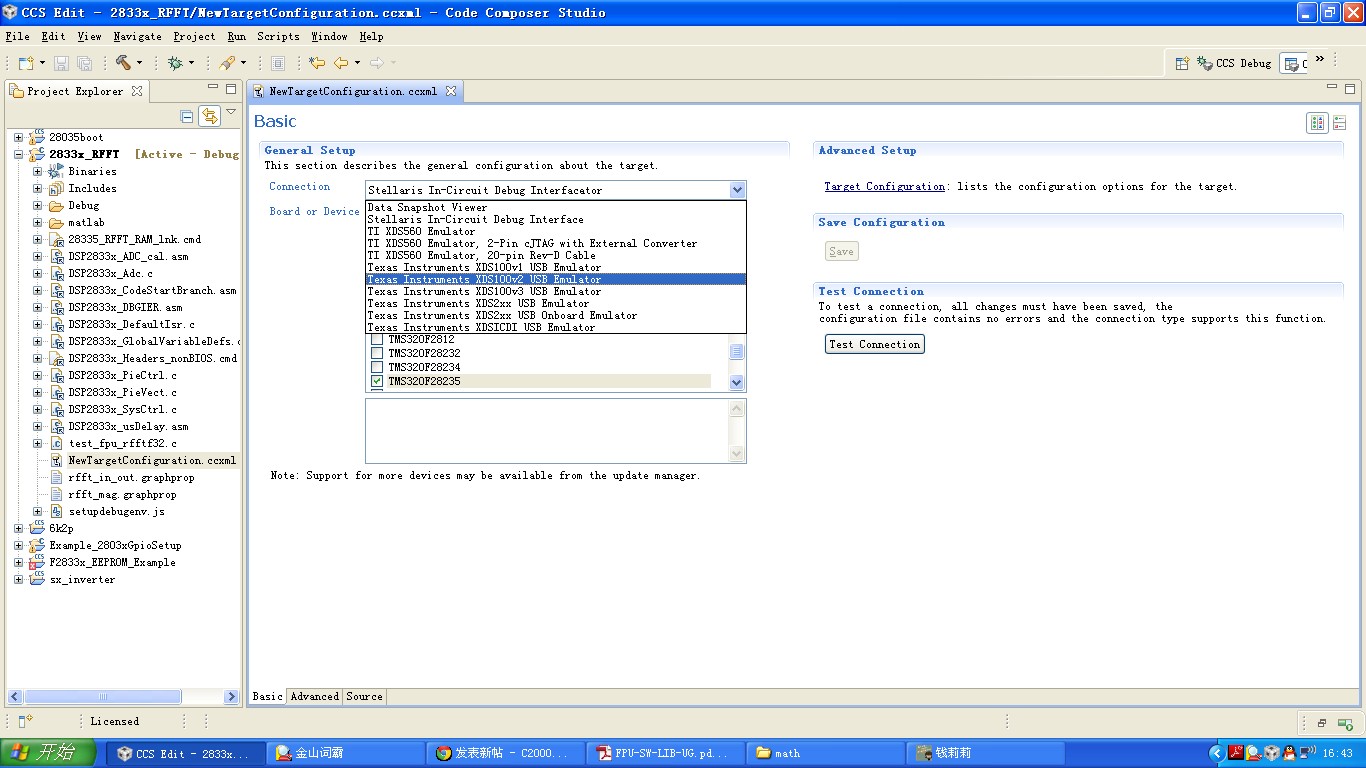Click the New file toolbar icon
The image size is (1366, 768).
[26, 63]
